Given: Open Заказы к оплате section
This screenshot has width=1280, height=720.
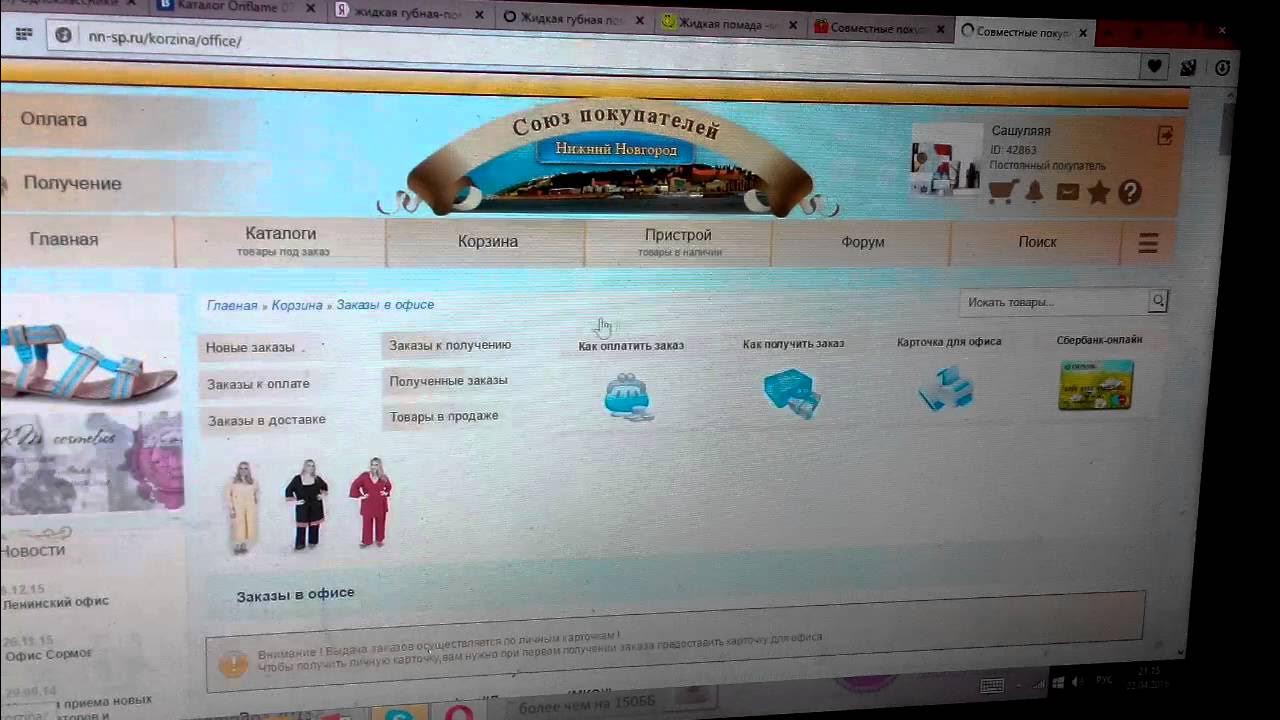Looking at the screenshot, I should click(258, 384).
